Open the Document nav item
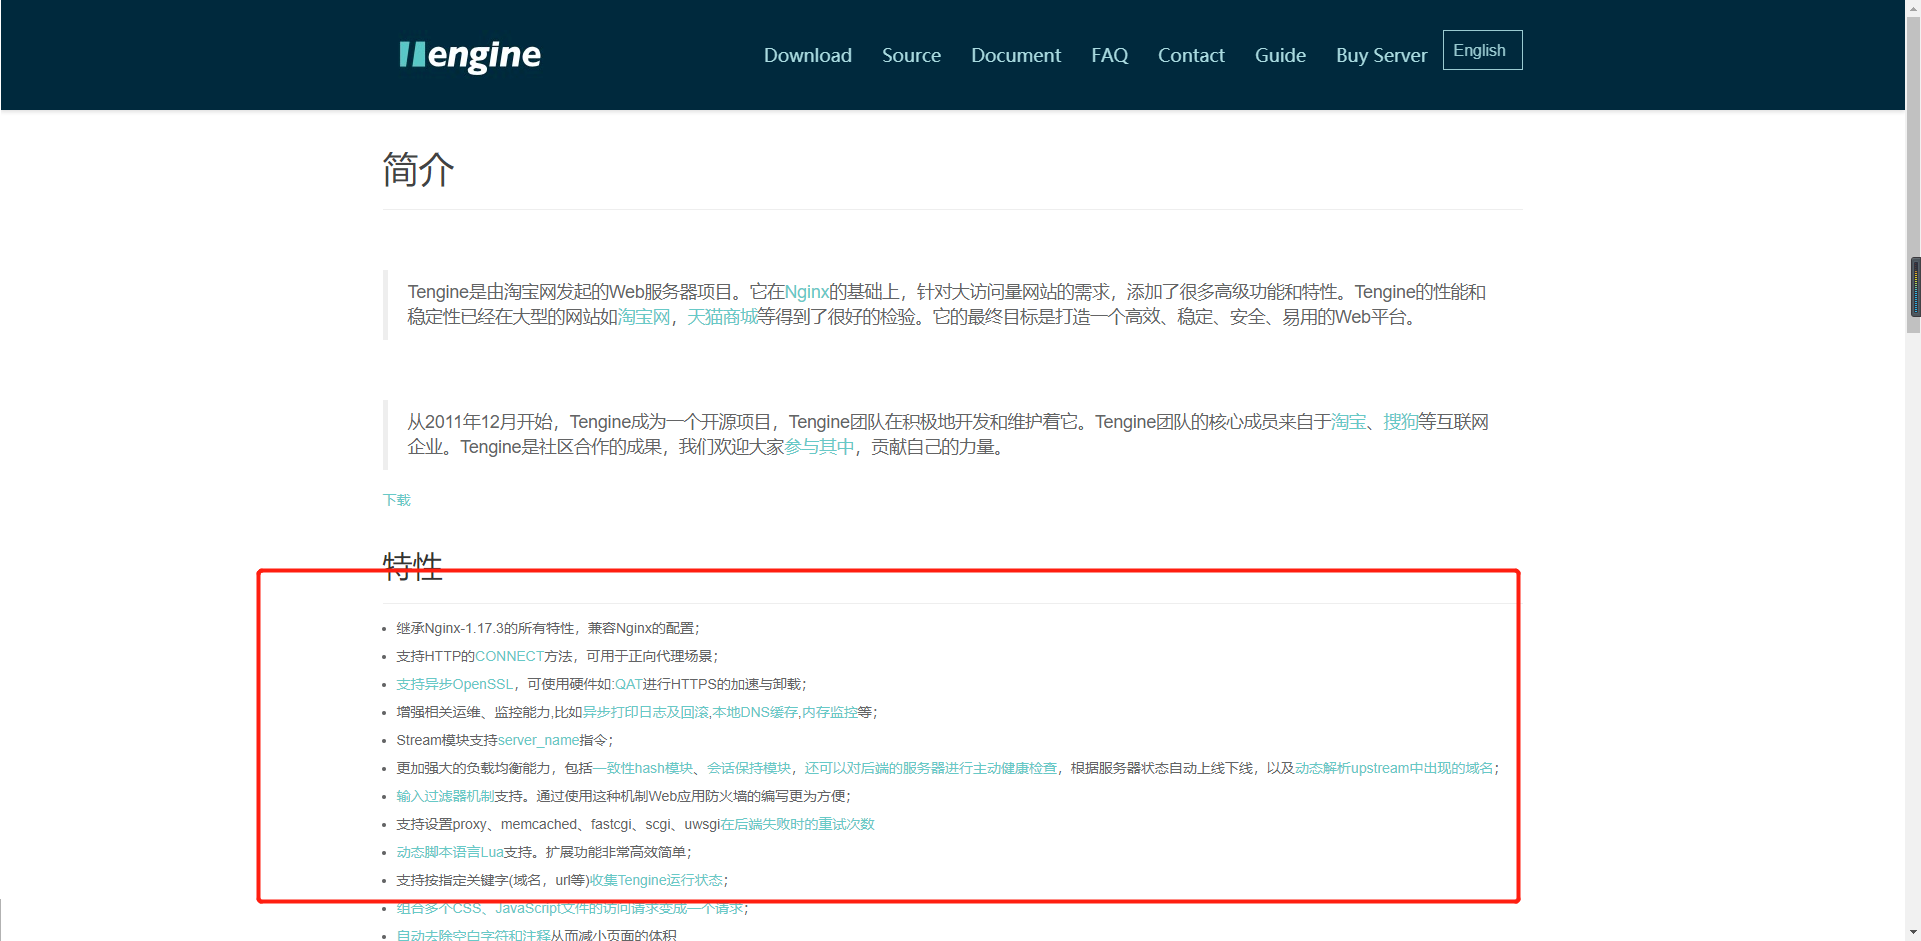Screen dimensions: 1921x941 point(1016,55)
